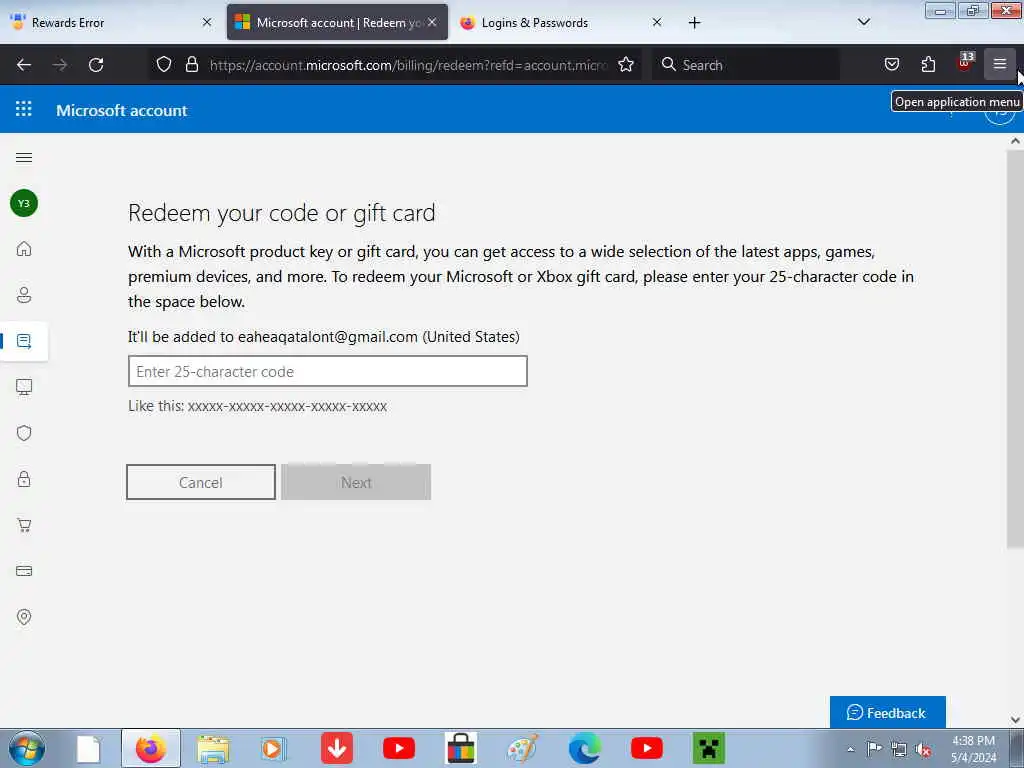
Task: Switch to the Logins & Passwords tab
Action: [560, 23]
